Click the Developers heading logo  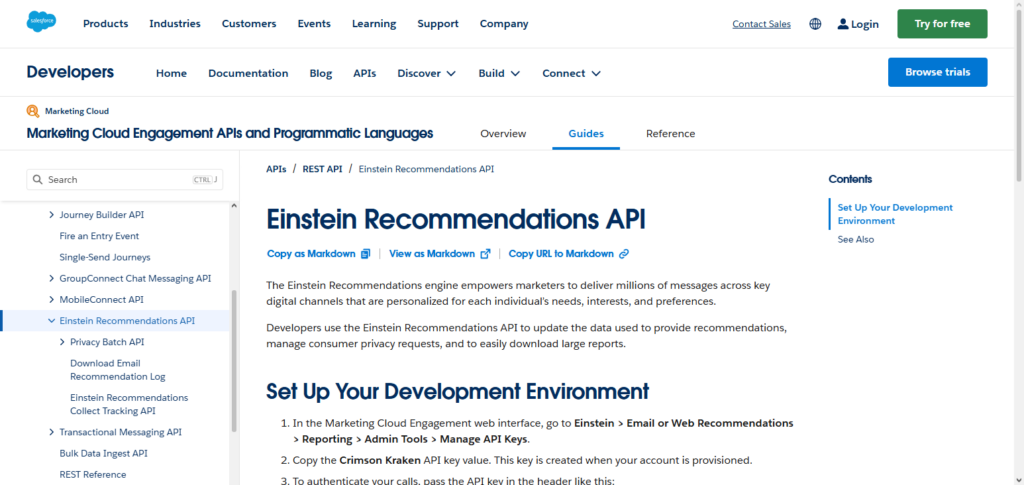(71, 72)
